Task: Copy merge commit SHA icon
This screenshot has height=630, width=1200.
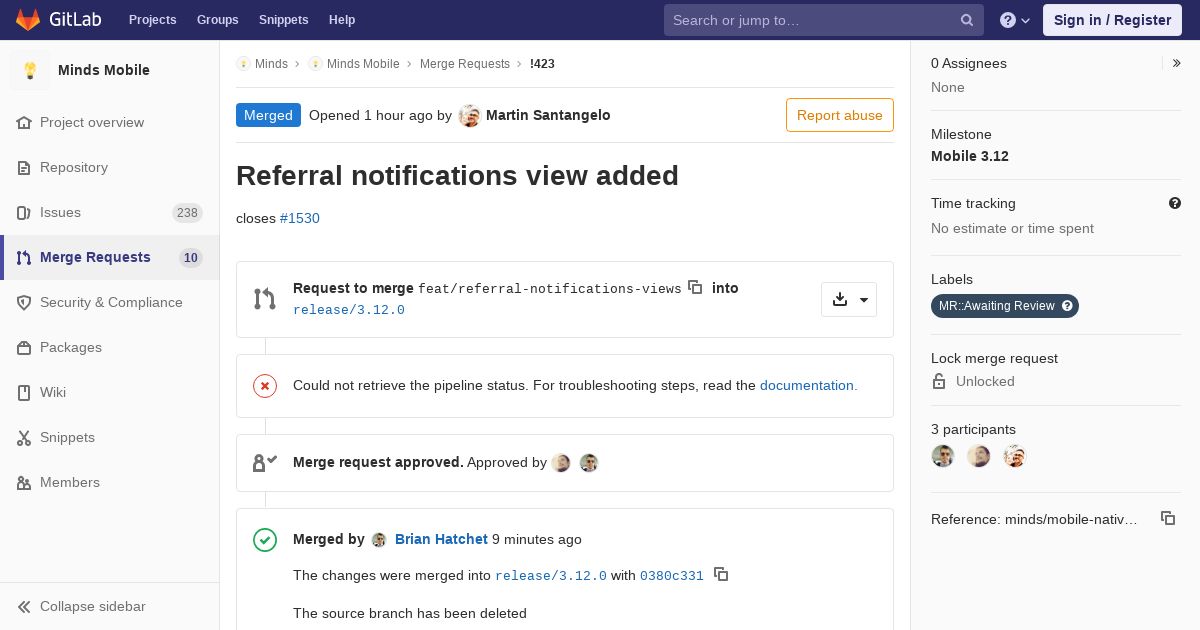Action: 721,574
